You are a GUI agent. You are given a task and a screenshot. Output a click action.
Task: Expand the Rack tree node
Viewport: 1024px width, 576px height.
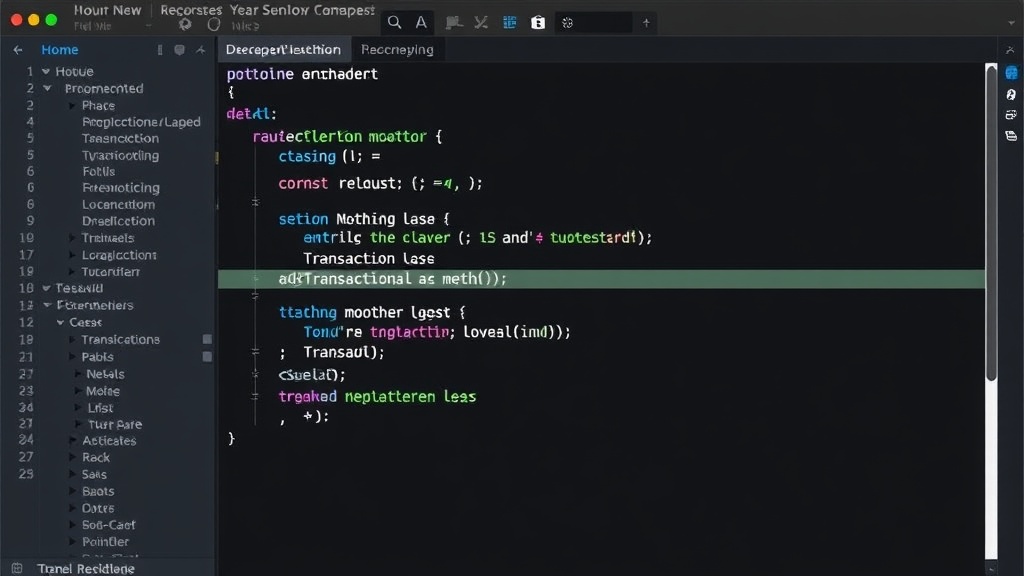pyautogui.click(x=72, y=457)
